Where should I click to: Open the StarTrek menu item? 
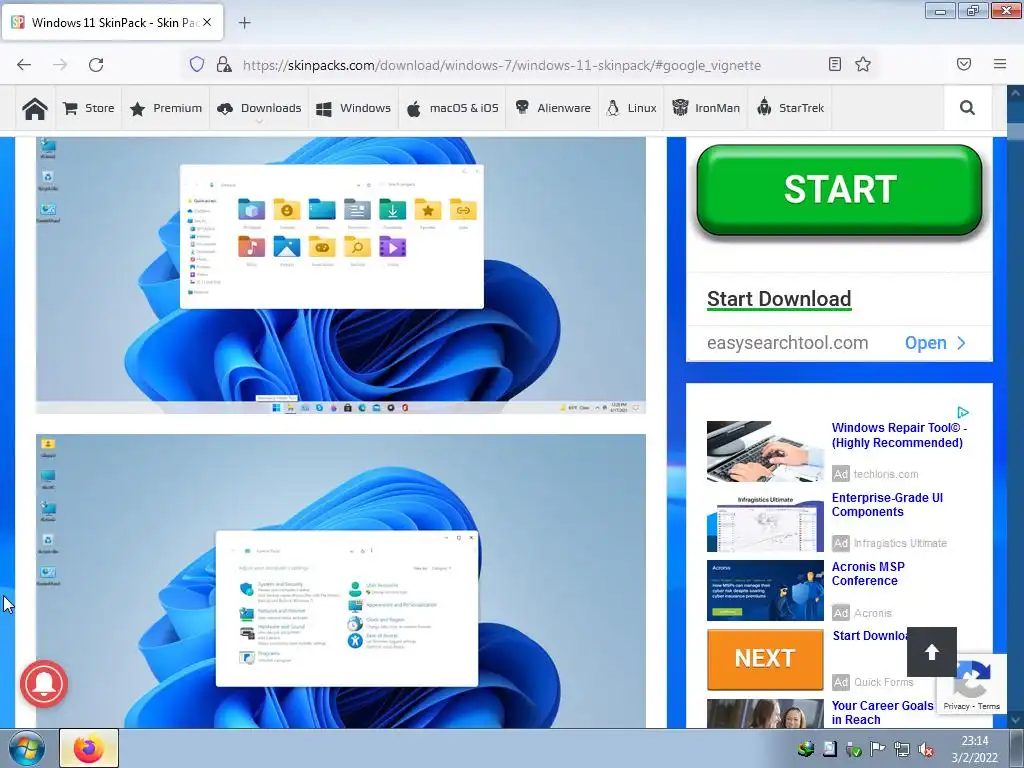pyautogui.click(x=790, y=108)
